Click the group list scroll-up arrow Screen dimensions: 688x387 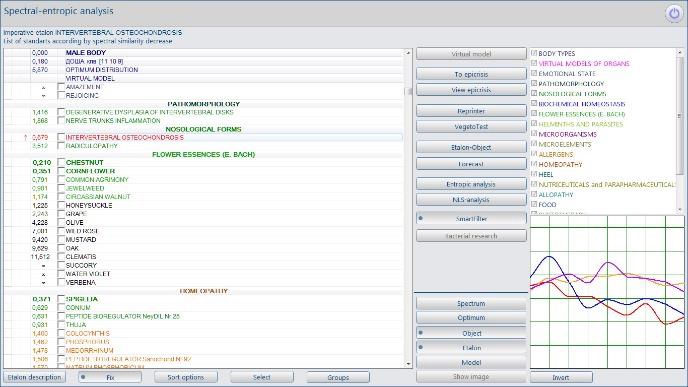click(x=680, y=53)
